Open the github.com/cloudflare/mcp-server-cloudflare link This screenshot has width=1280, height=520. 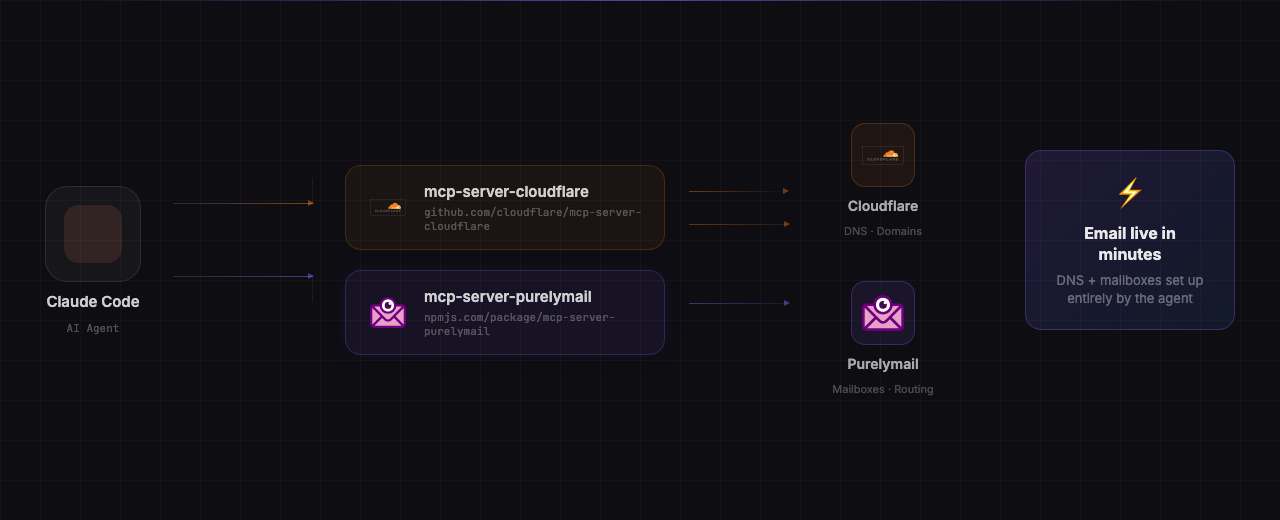coord(532,219)
